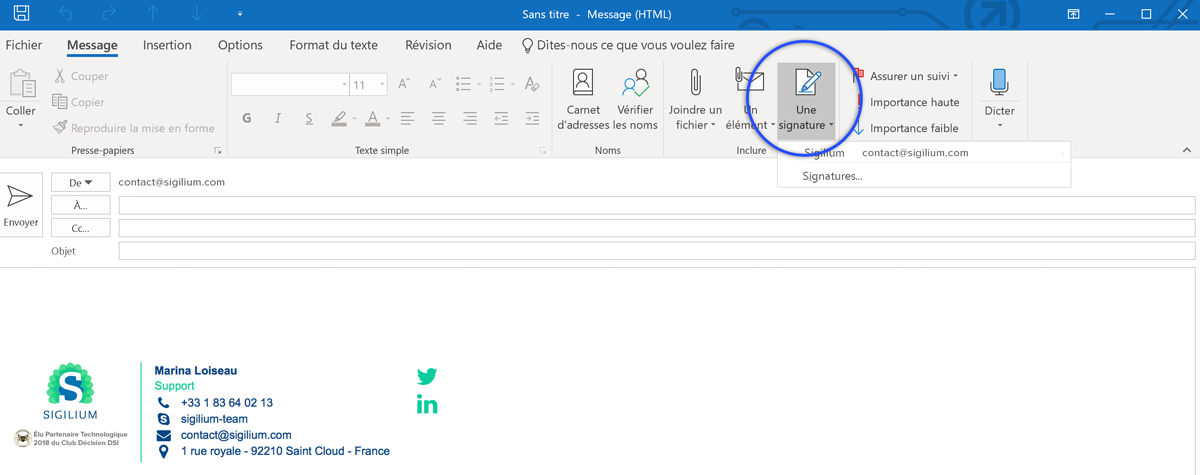Open the Texte simple dialog launcher
The width and height of the screenshot is (1200, 475).
[x=543, y=151]
